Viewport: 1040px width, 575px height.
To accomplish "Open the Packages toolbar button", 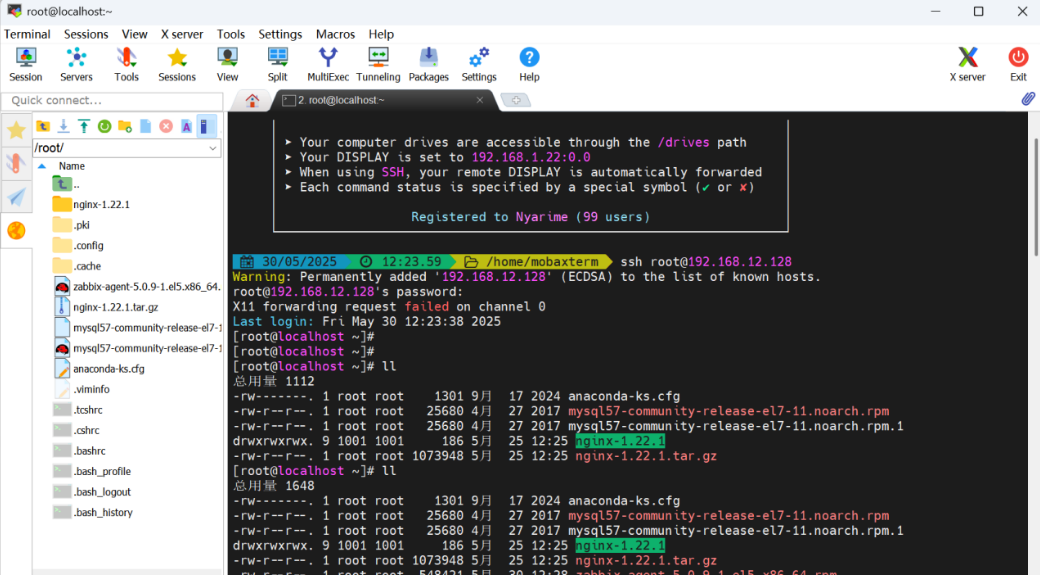I will click(428, 65).
